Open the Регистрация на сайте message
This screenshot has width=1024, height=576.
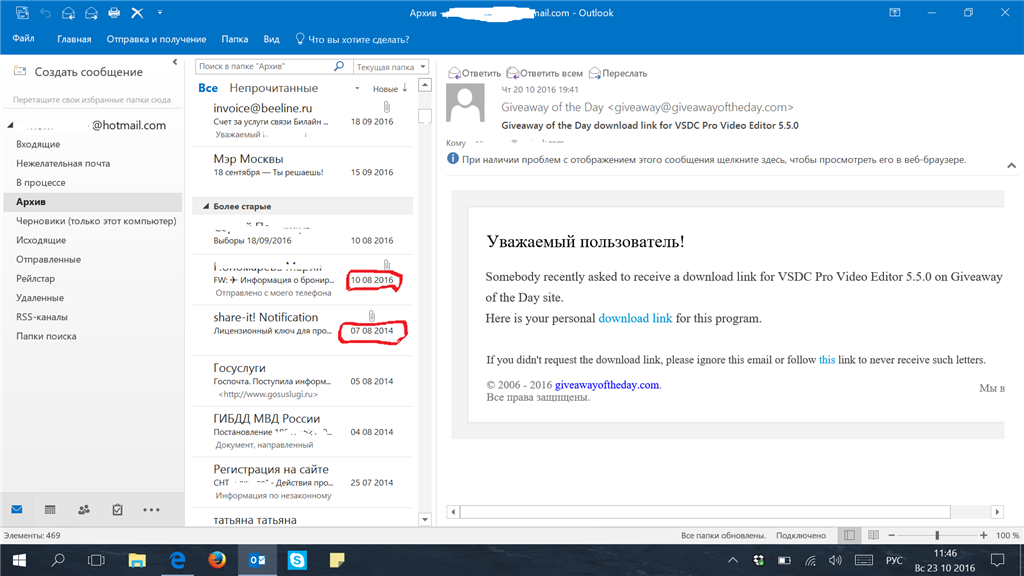point(303,482)
